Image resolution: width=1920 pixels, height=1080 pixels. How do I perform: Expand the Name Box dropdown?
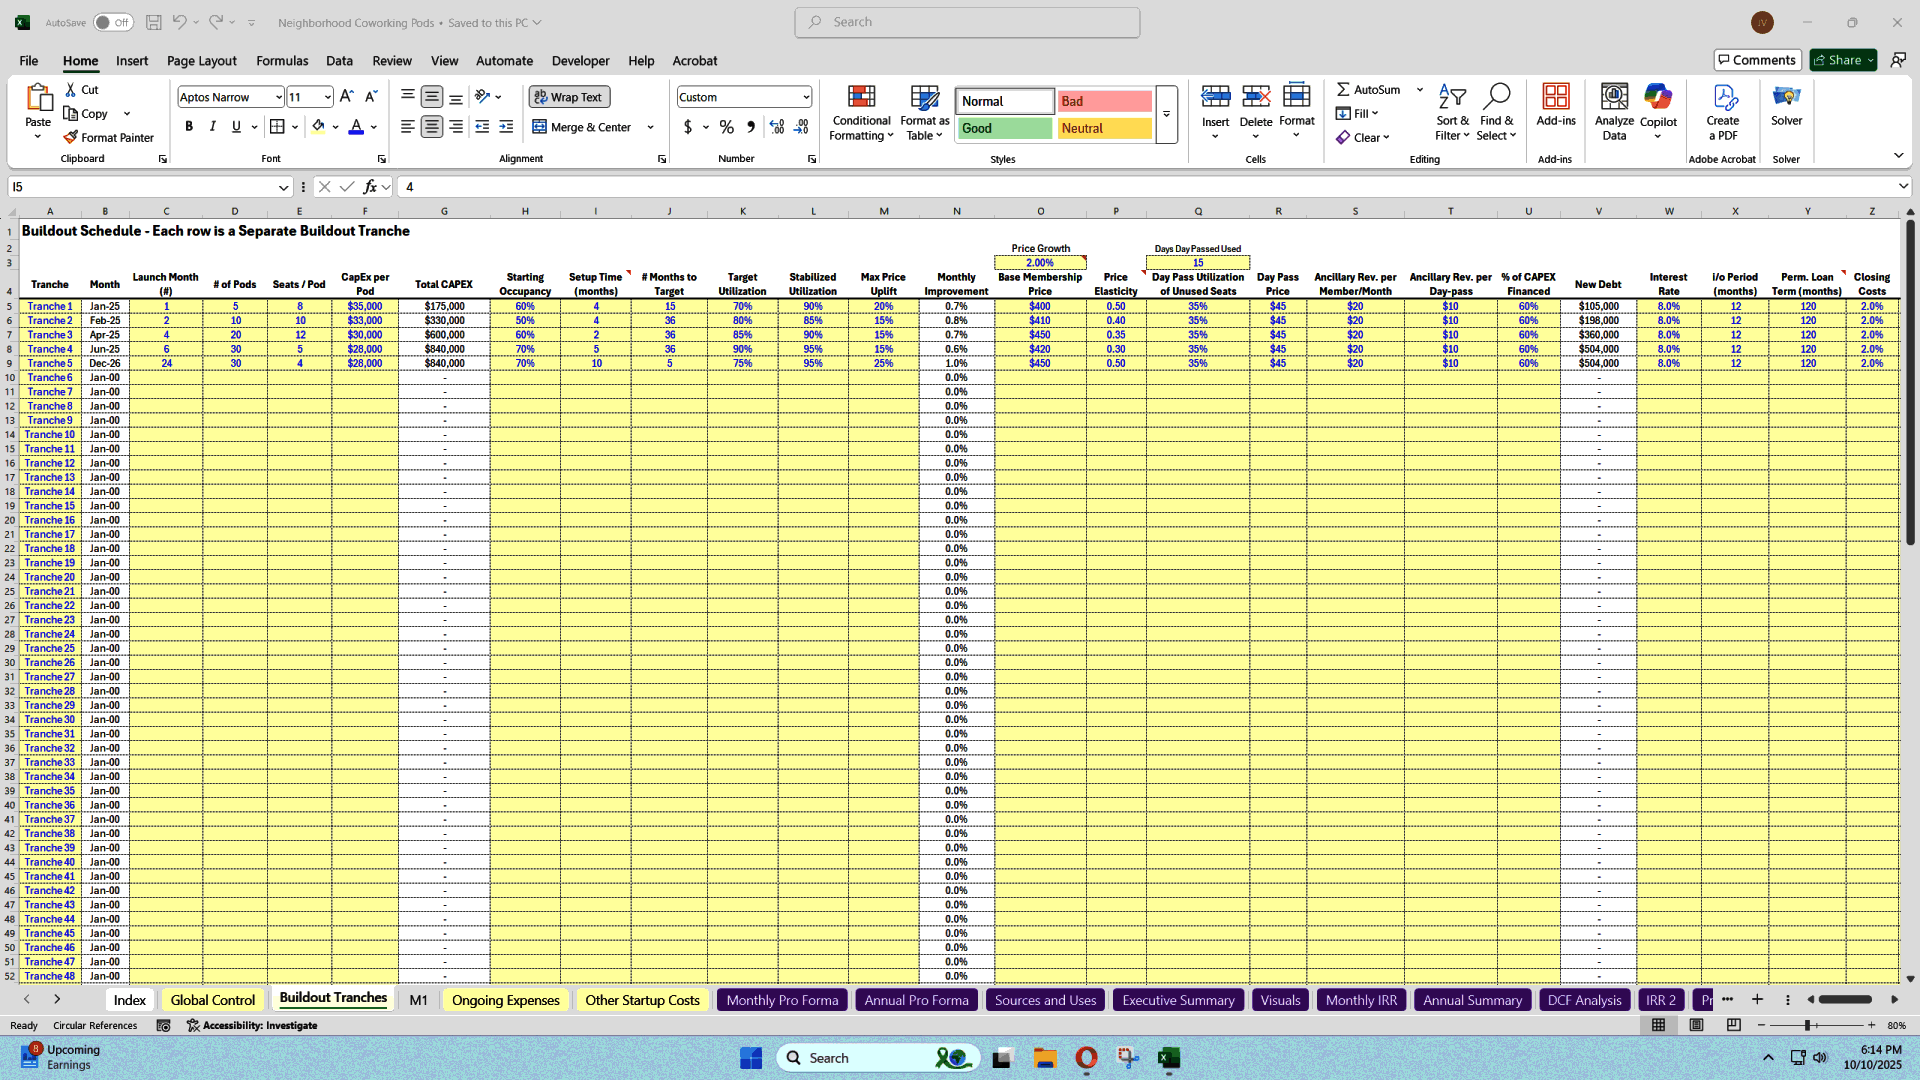tap(283, 187)
